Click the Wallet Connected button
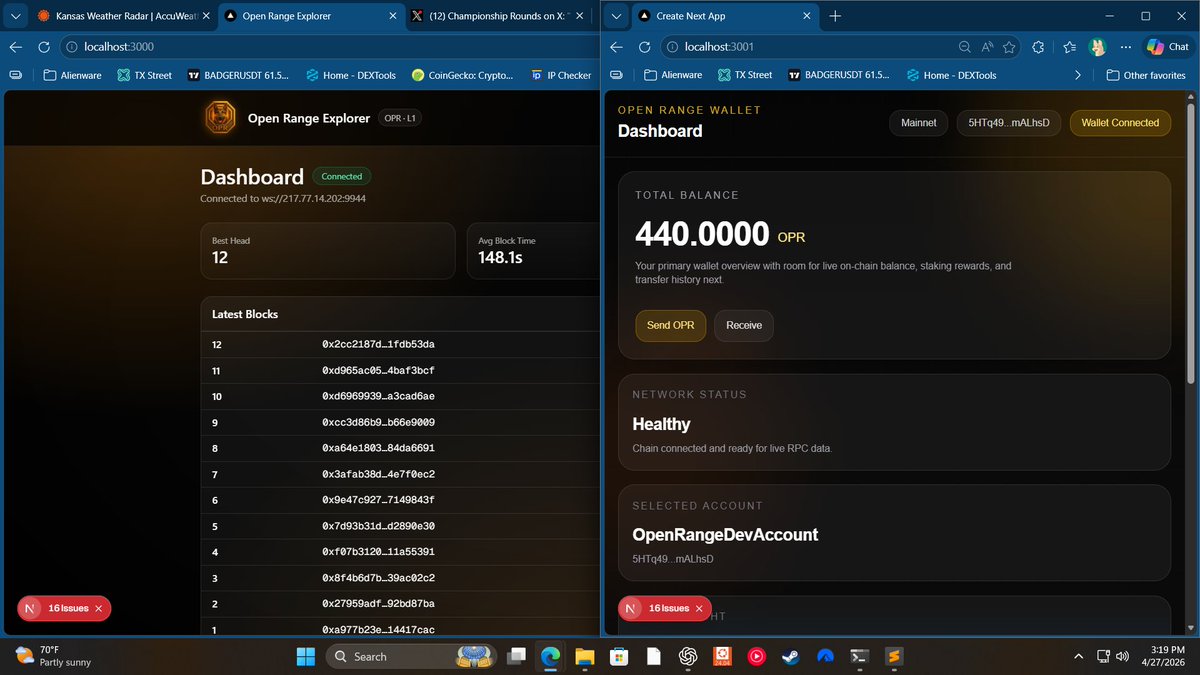 pos(1120,123)
